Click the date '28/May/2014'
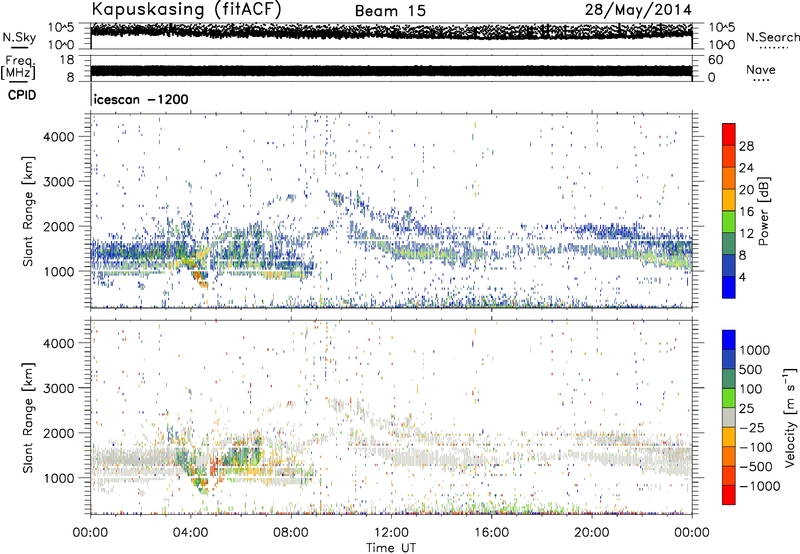The image size is (800, 554). point(638,10)
